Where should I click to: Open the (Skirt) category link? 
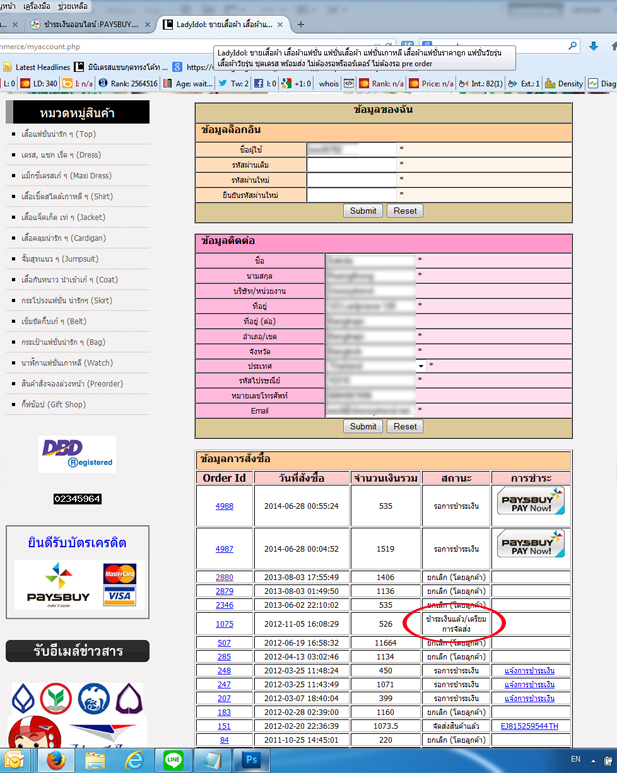point(67,300)
